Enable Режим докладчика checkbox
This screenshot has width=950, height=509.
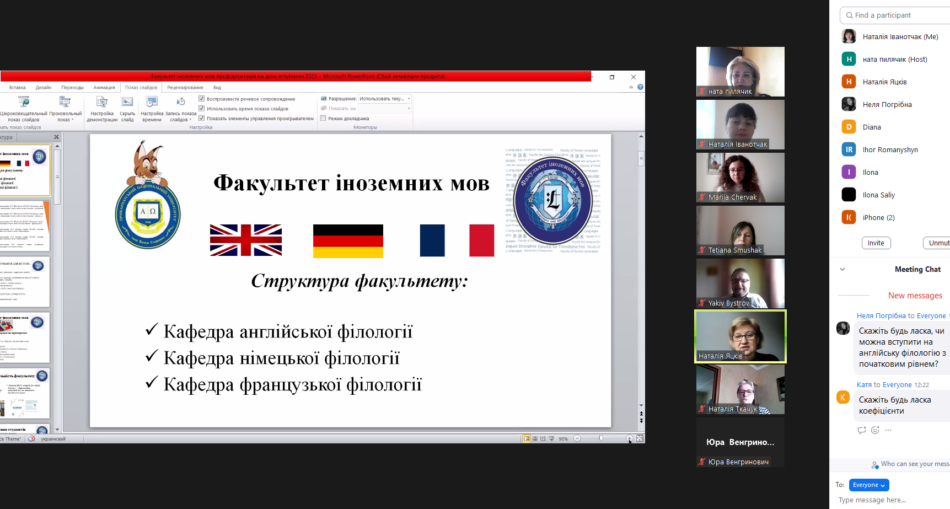[x=323, y=118]
